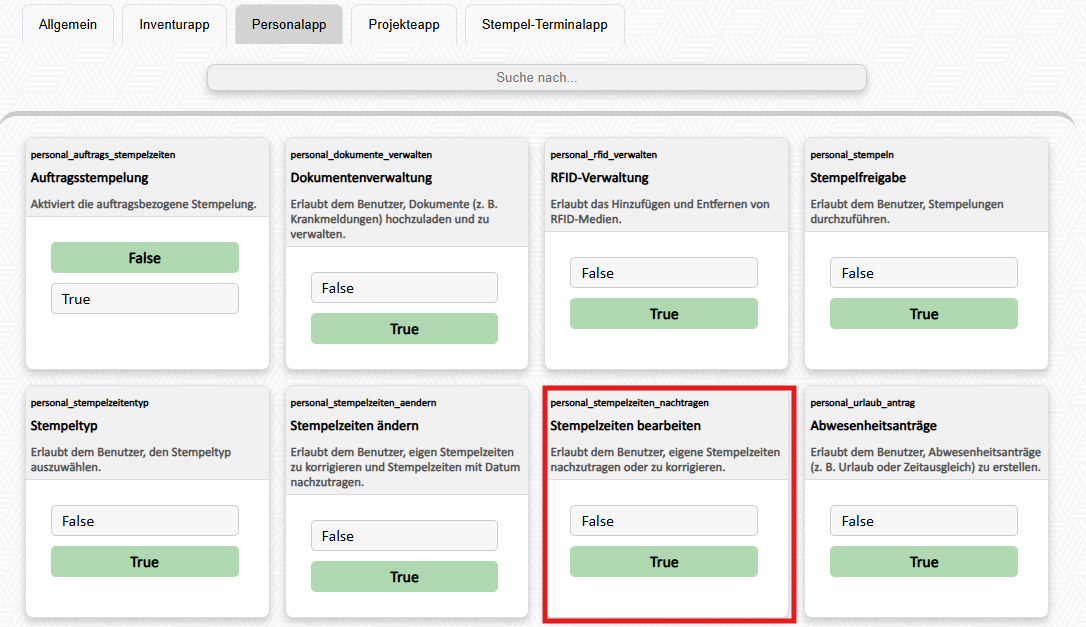This screenshot has height=627, width=1086.
Task: Set Stempelzeiten bearbeiten to True
Action: point(664,562)
